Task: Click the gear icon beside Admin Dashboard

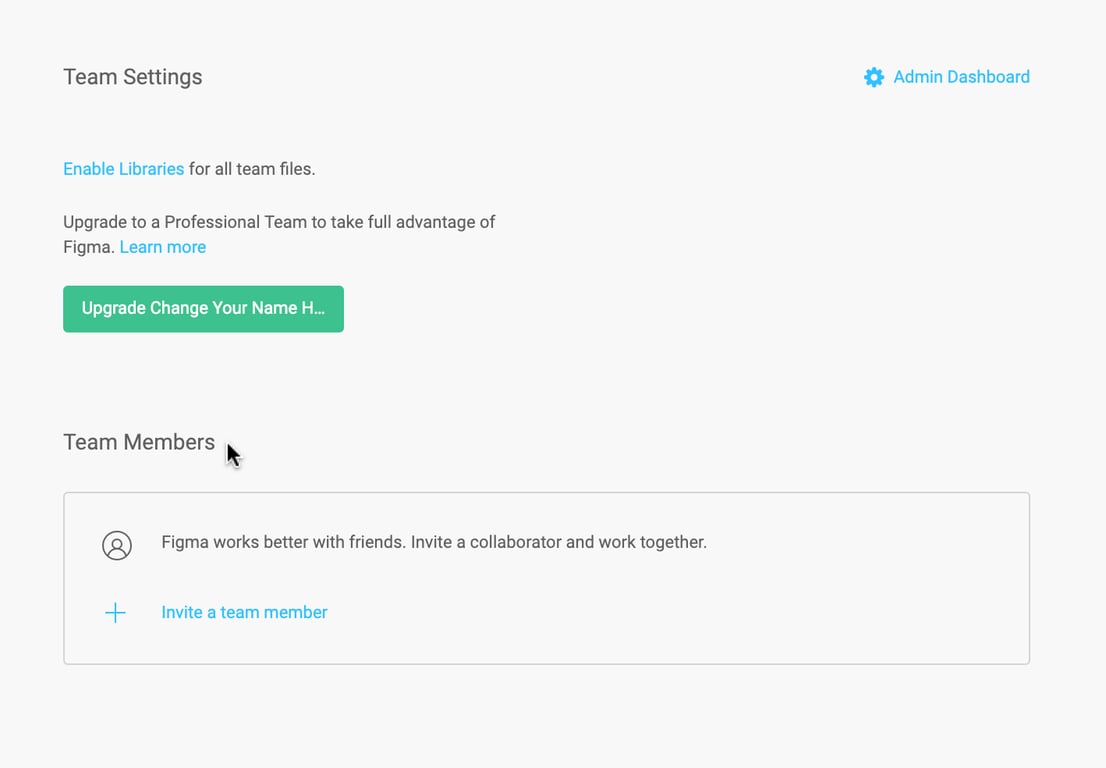Action: pyautogui.click(x=874, y=78)
